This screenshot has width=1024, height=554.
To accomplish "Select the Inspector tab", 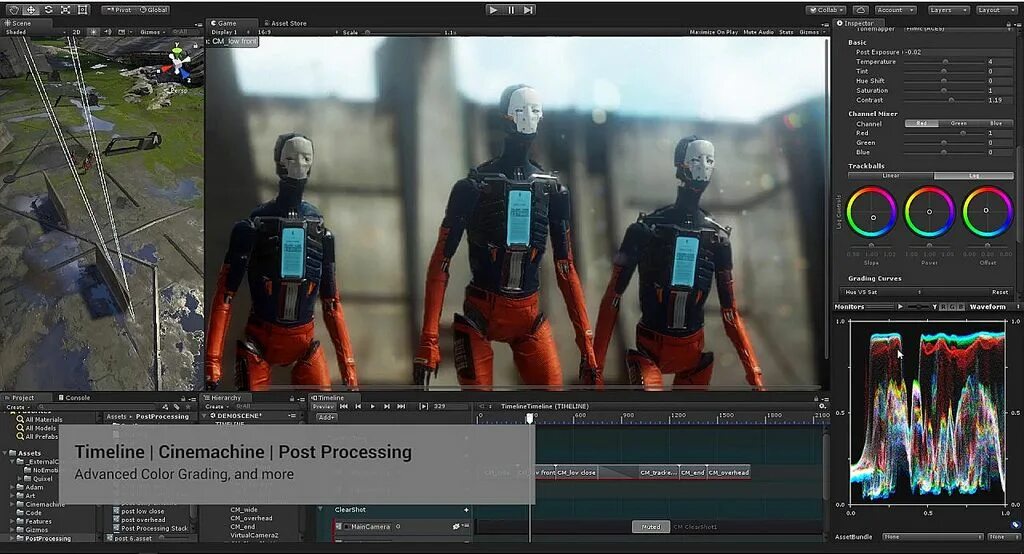I will pyautogui.click(x=856, y=23).
